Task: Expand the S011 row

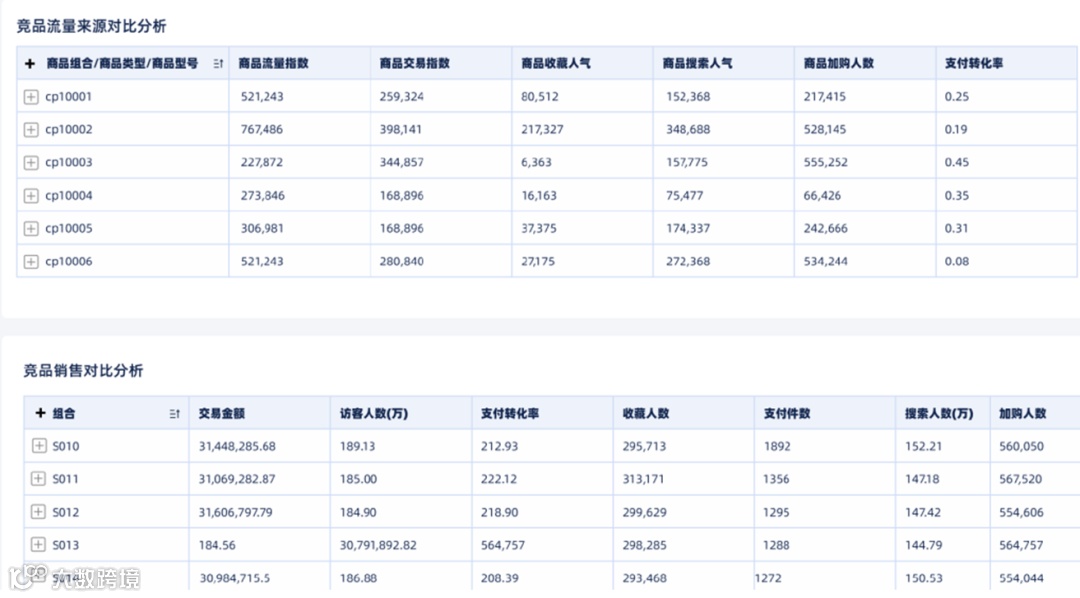Action: (x=39, y=479)
